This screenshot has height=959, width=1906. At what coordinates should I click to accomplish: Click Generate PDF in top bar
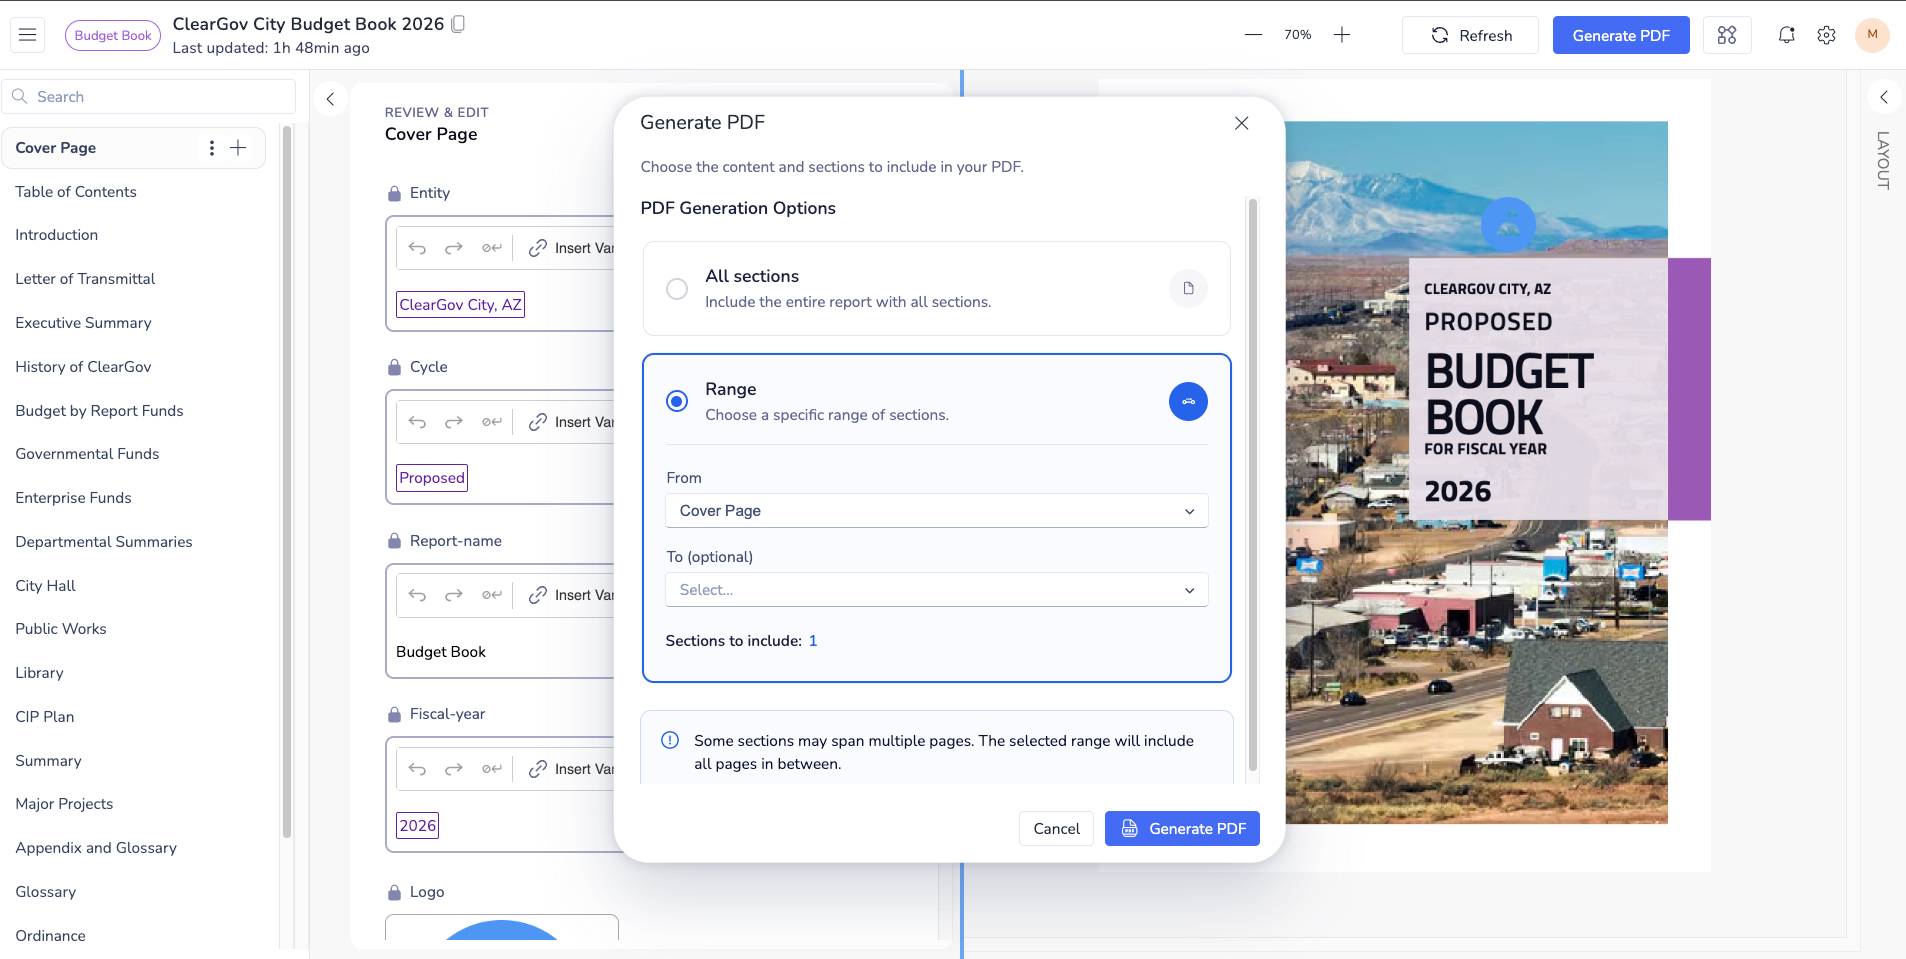tap(1621, 35)
